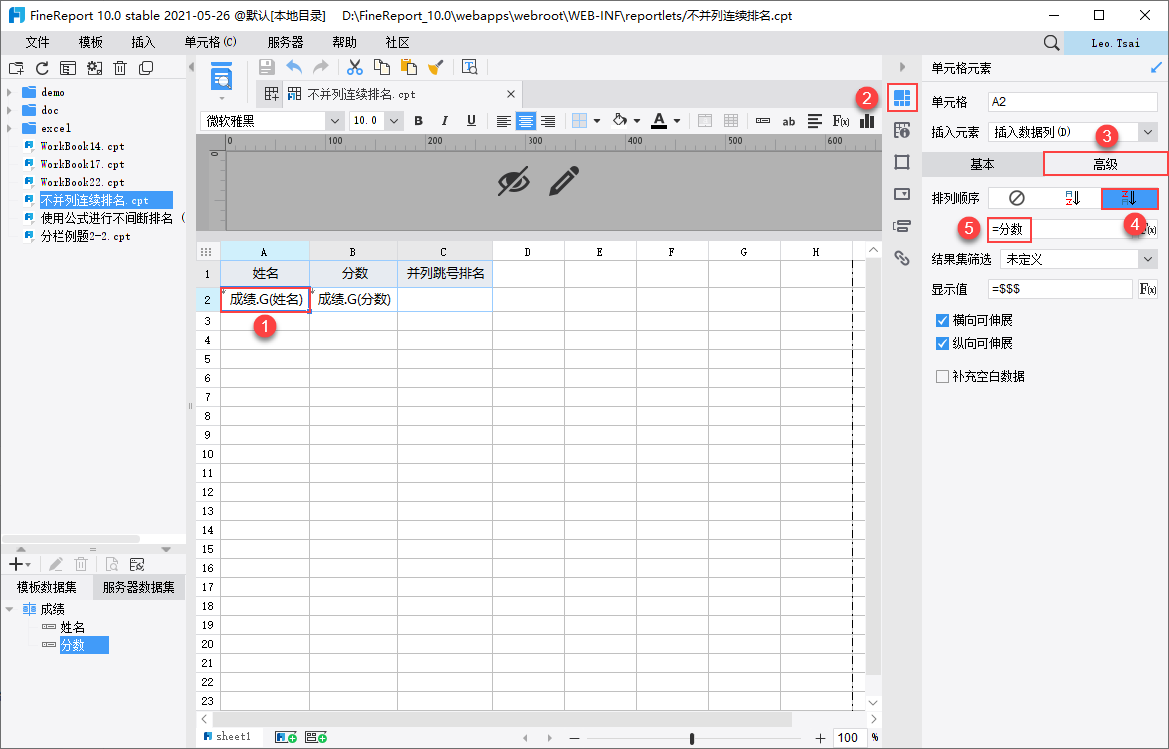The width and height of the screenshot is (1169, 749).
Task: Click the Save template icon
Action: click(x=266, y=67)
